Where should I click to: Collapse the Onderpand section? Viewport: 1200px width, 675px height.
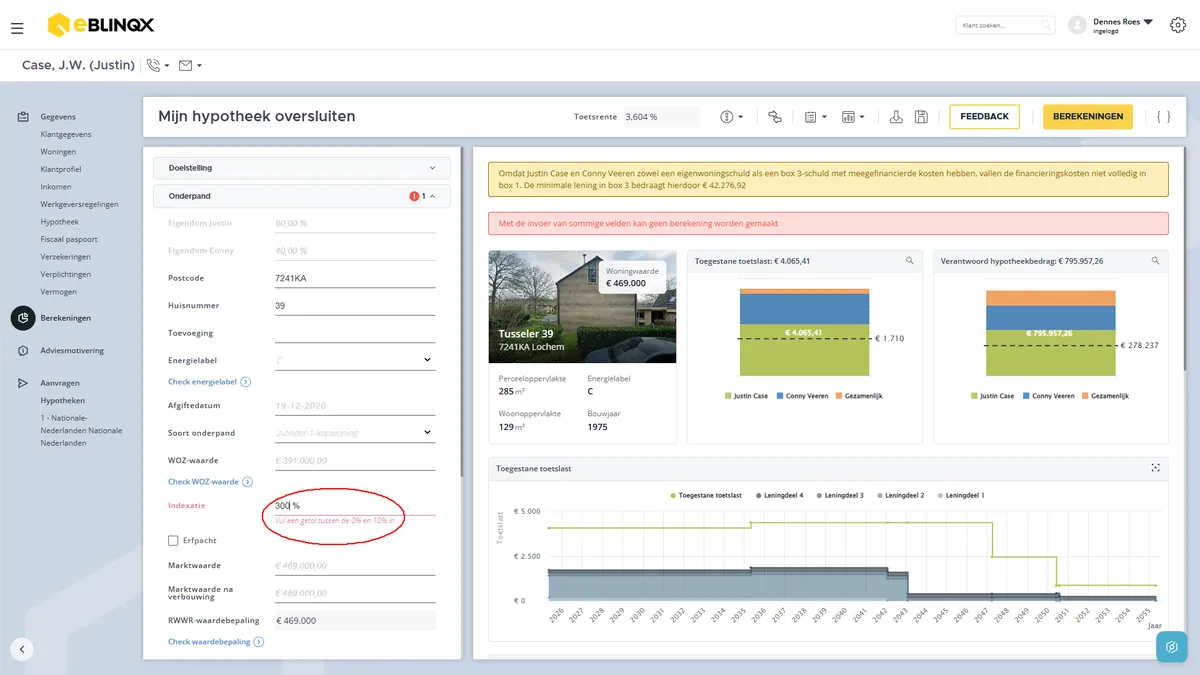pos(301,196)
